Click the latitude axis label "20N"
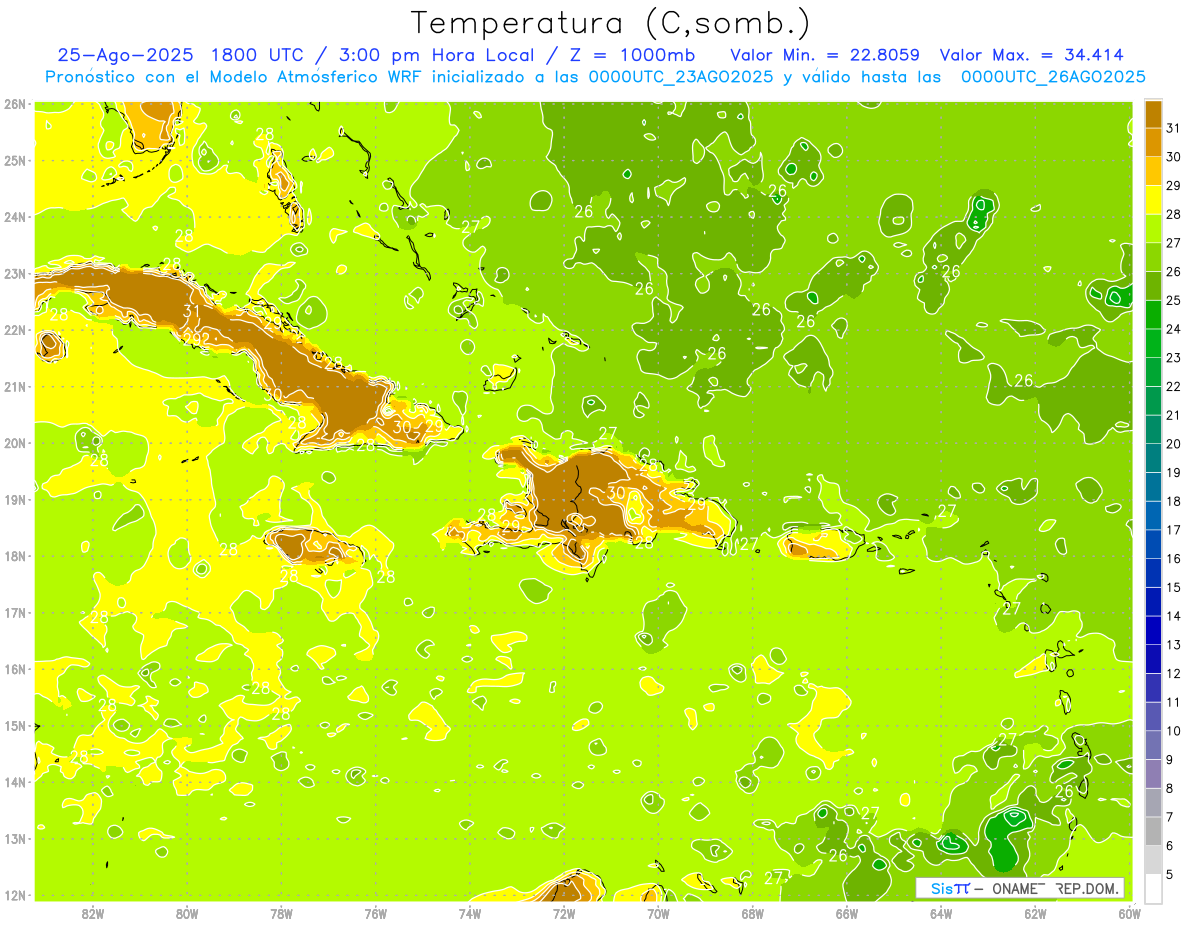Screen dimensions: 1200x927 pyautogui.click(x=15, y=443)
